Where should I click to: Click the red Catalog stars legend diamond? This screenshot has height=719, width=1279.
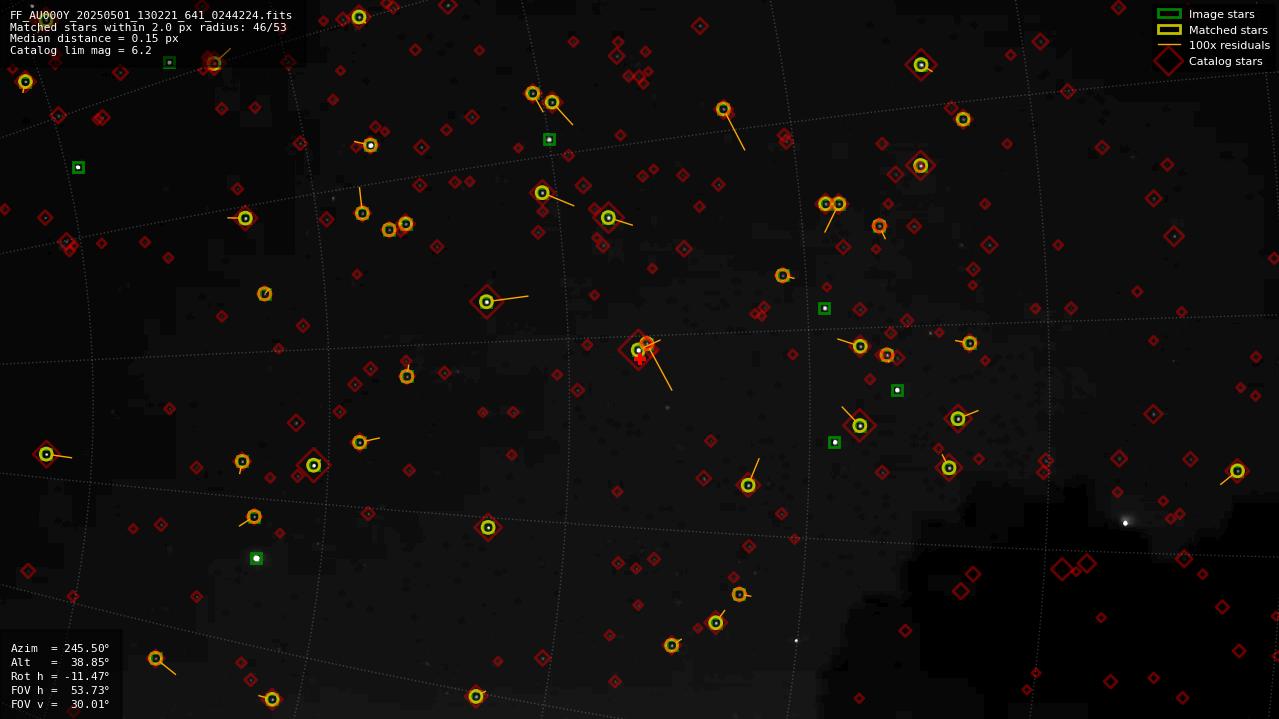(1169, 61)
